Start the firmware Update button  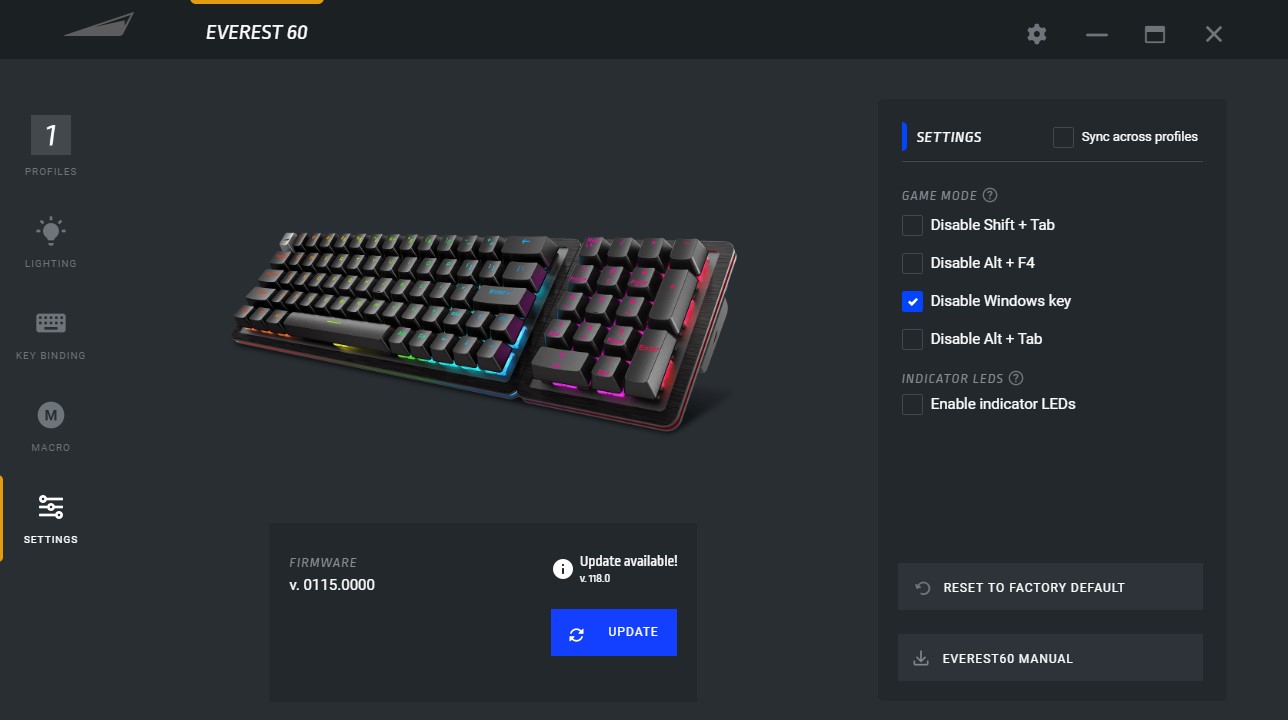614,633
